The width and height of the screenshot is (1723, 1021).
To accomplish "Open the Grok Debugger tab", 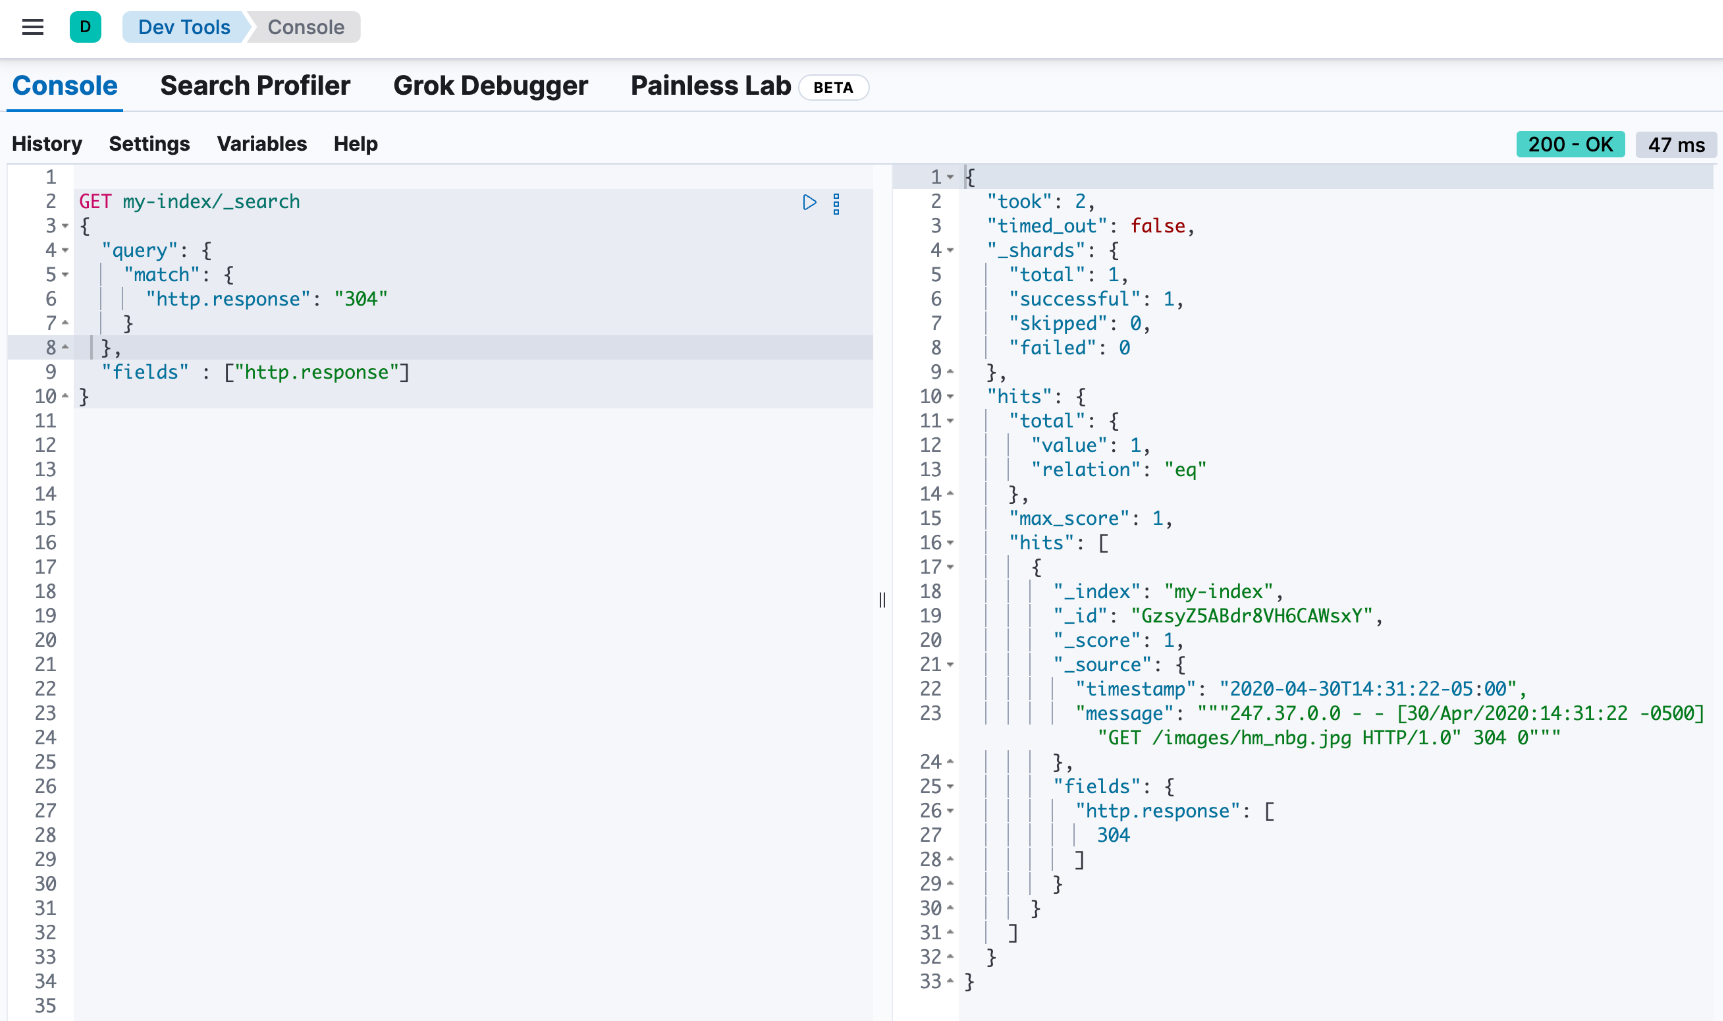I will point(490,86).
